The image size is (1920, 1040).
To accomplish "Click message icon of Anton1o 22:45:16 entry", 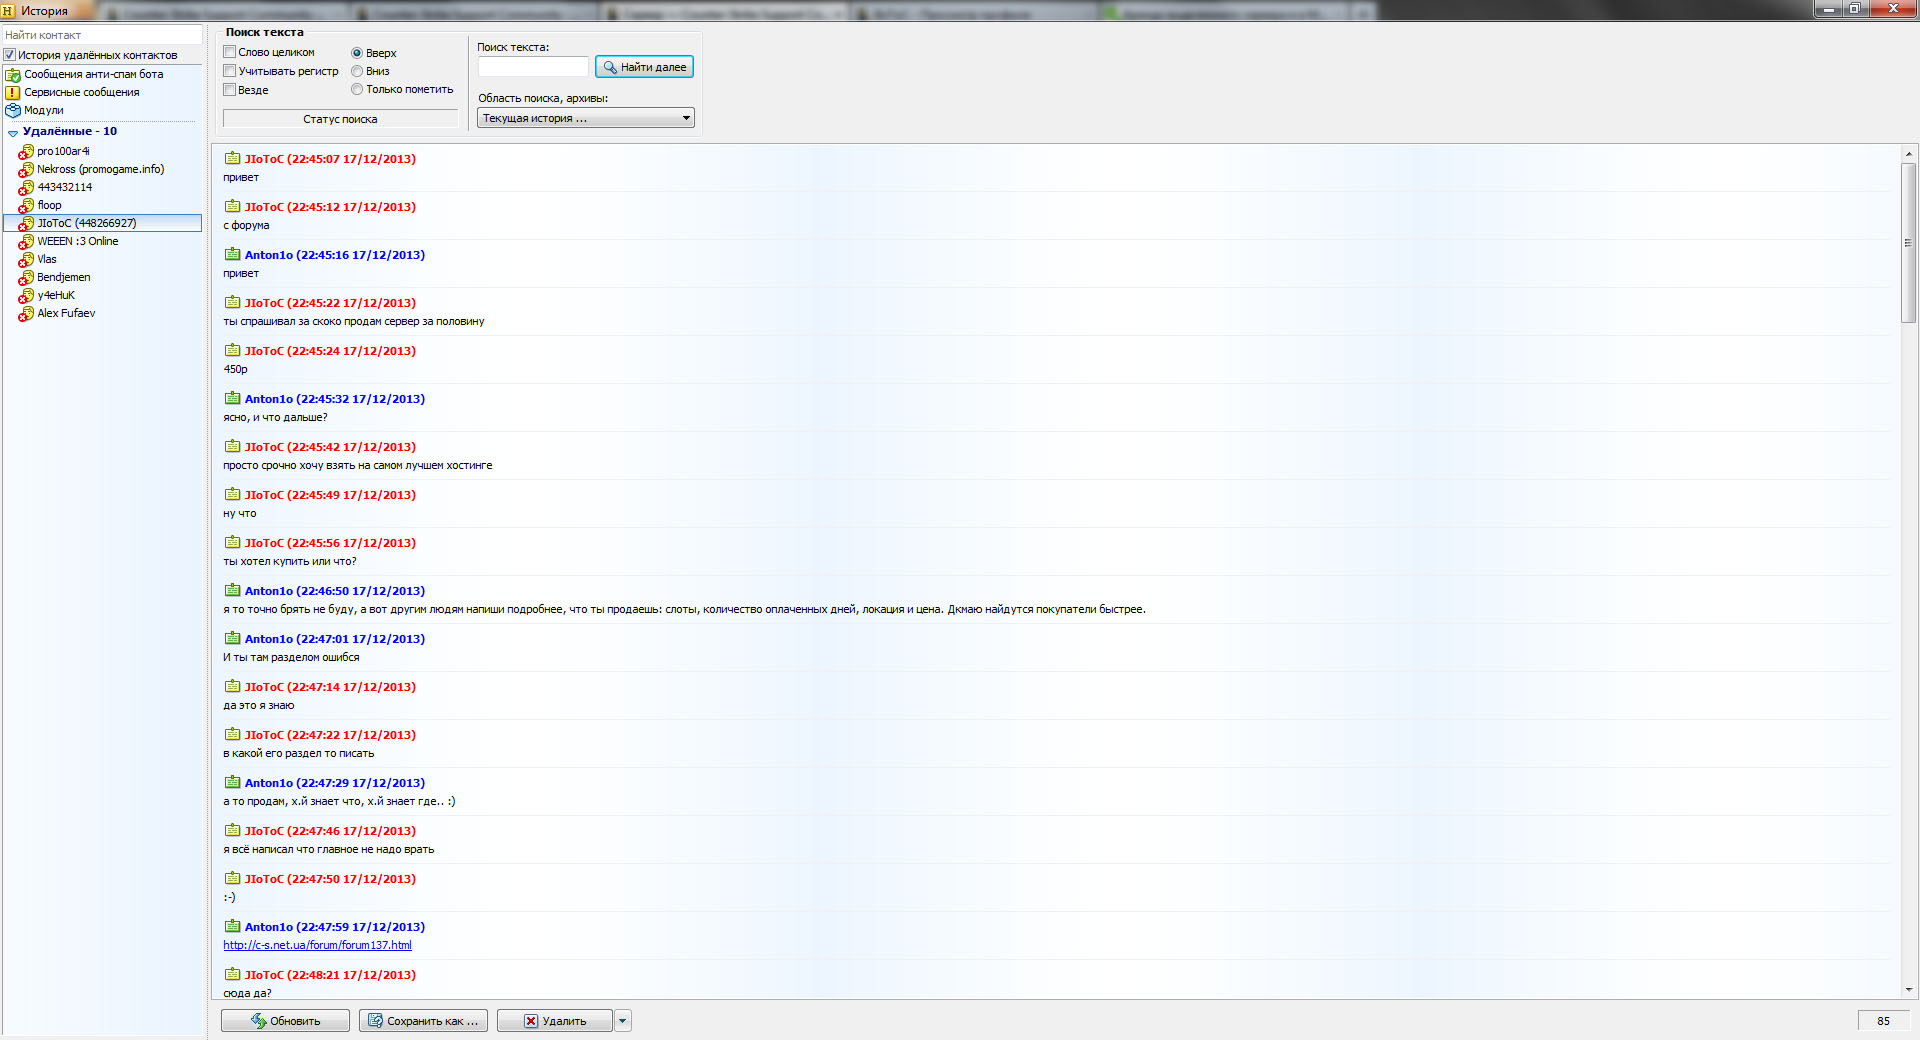I will tap(232, 254).
